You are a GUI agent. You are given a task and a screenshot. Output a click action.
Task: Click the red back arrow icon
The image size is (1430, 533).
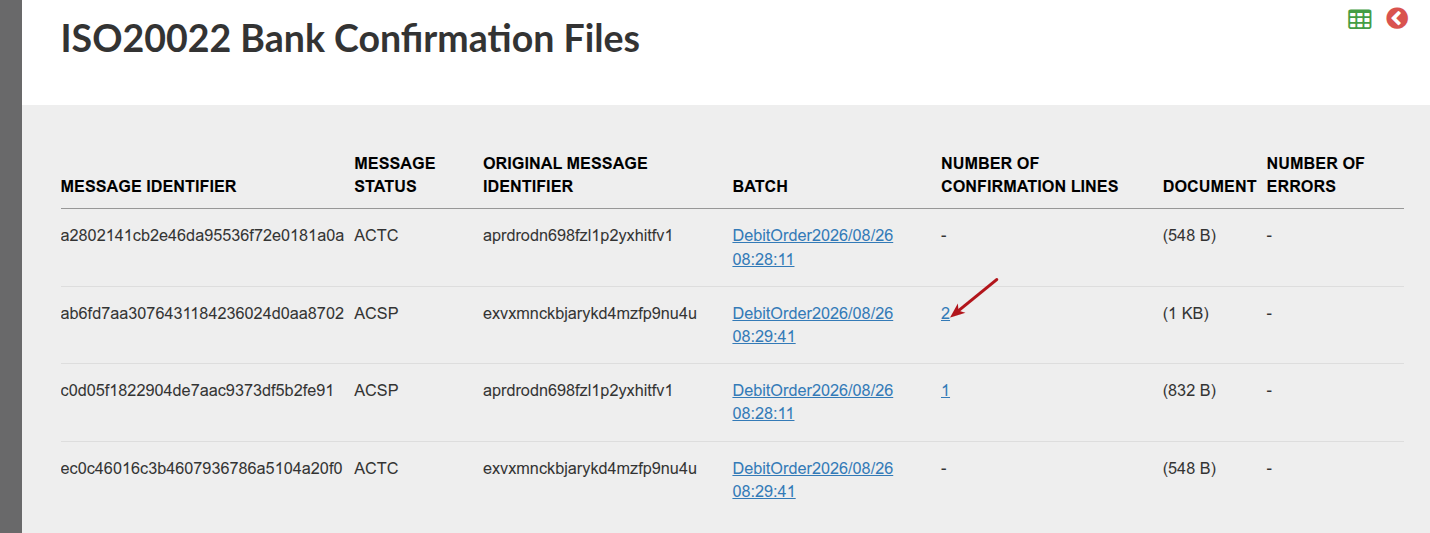tap(1397, 18)
